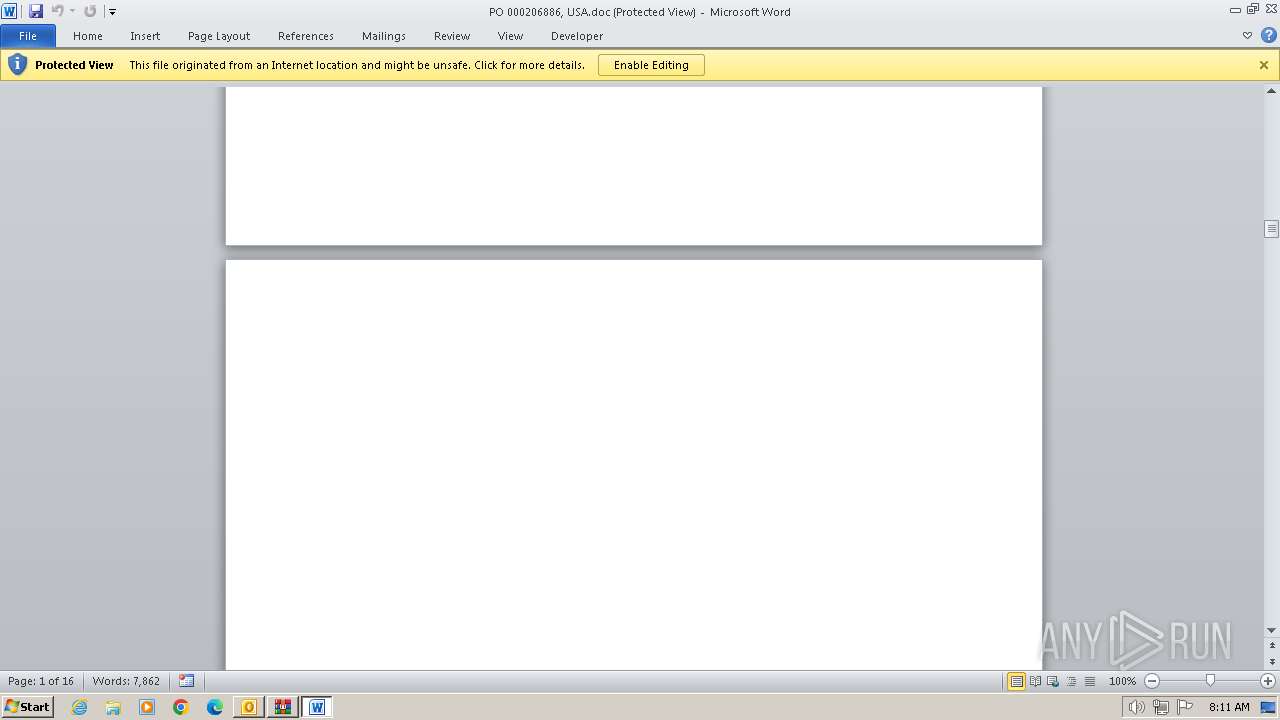
Task: Click the Next Page double-arrow button
Action: coord(1271,662)
